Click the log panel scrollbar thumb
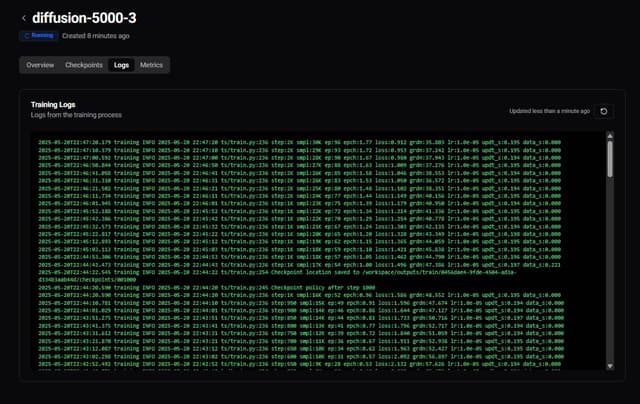 point(610,159)
